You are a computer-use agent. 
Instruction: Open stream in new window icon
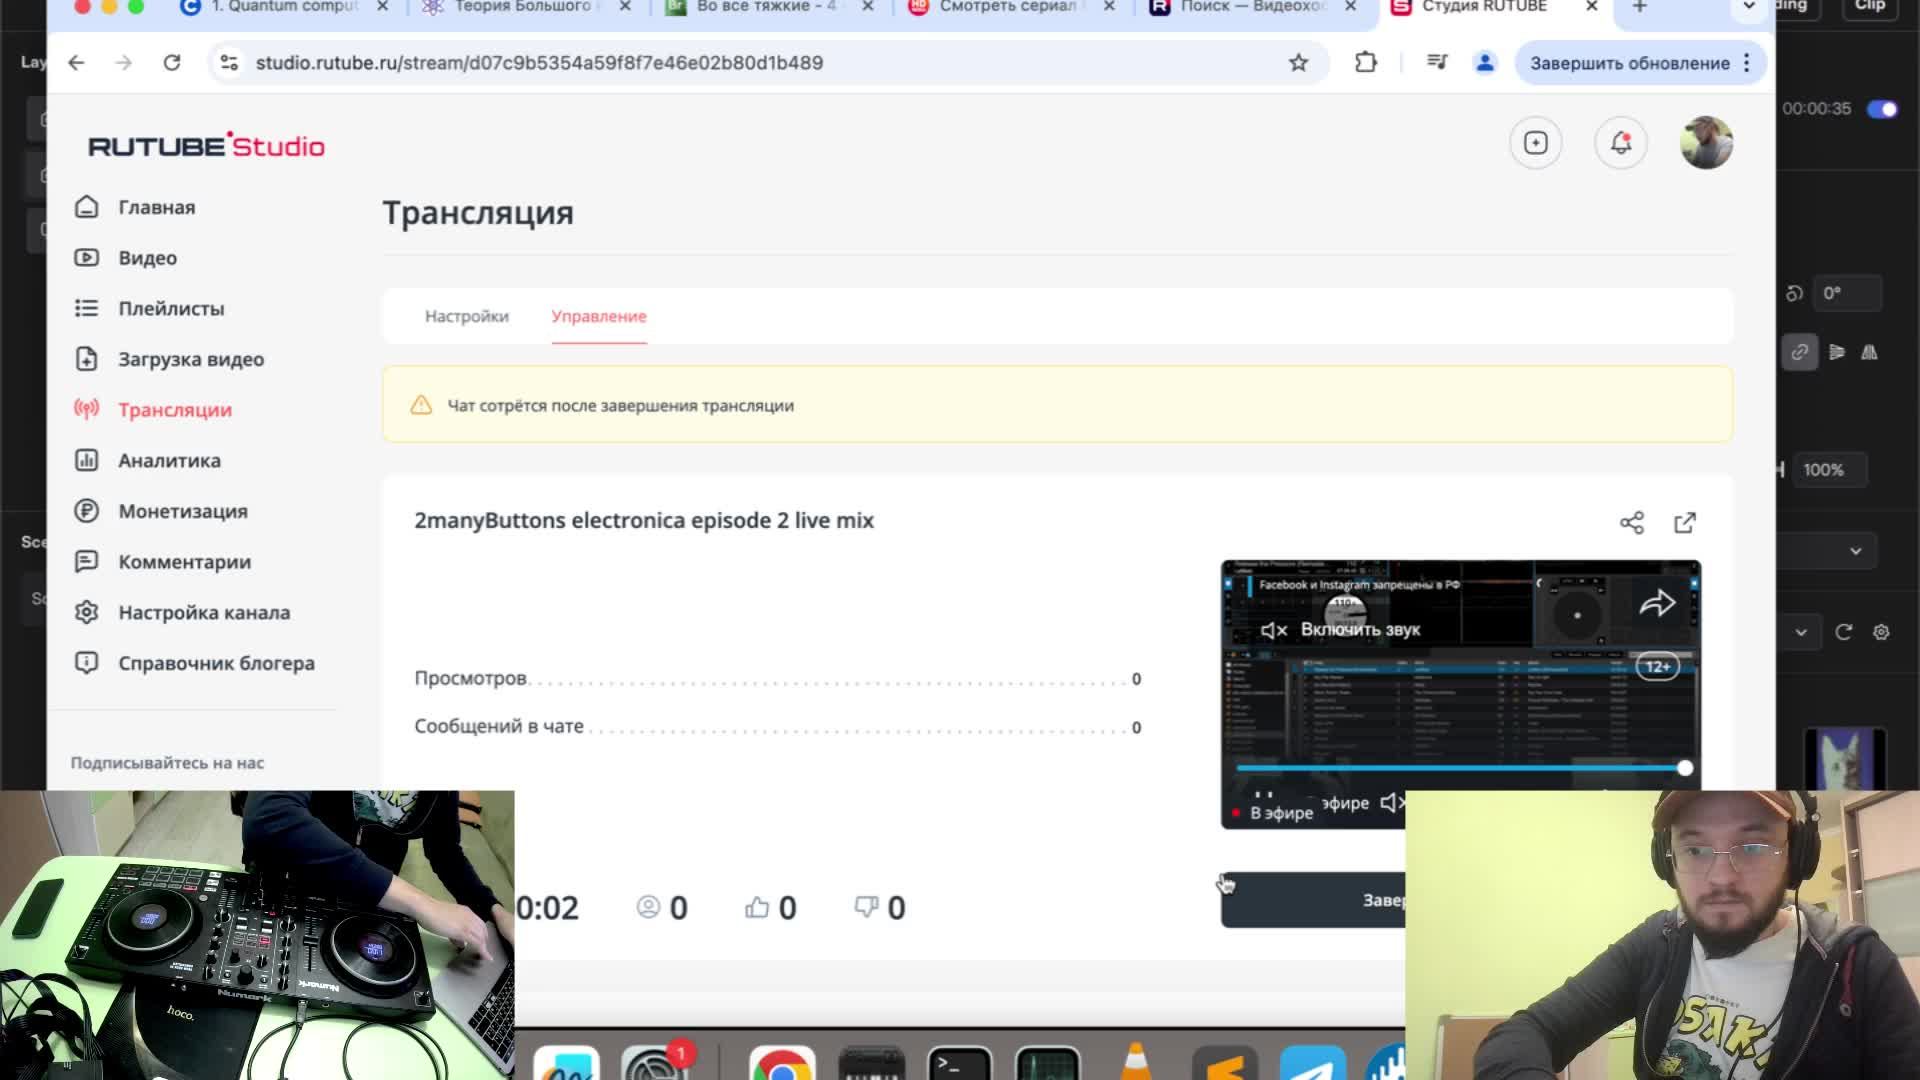click(1685, 523)
